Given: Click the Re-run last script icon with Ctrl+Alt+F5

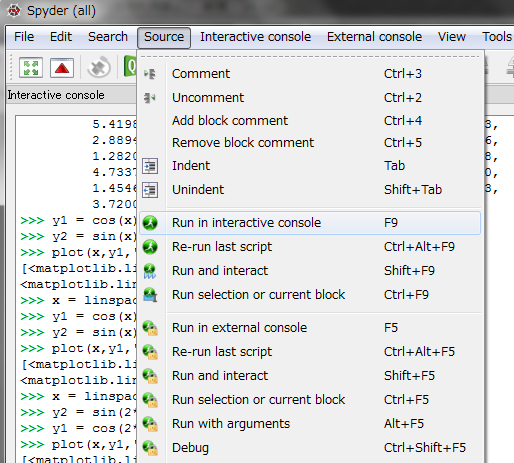Looking at the screenshot, I should [x=150, y=352].
